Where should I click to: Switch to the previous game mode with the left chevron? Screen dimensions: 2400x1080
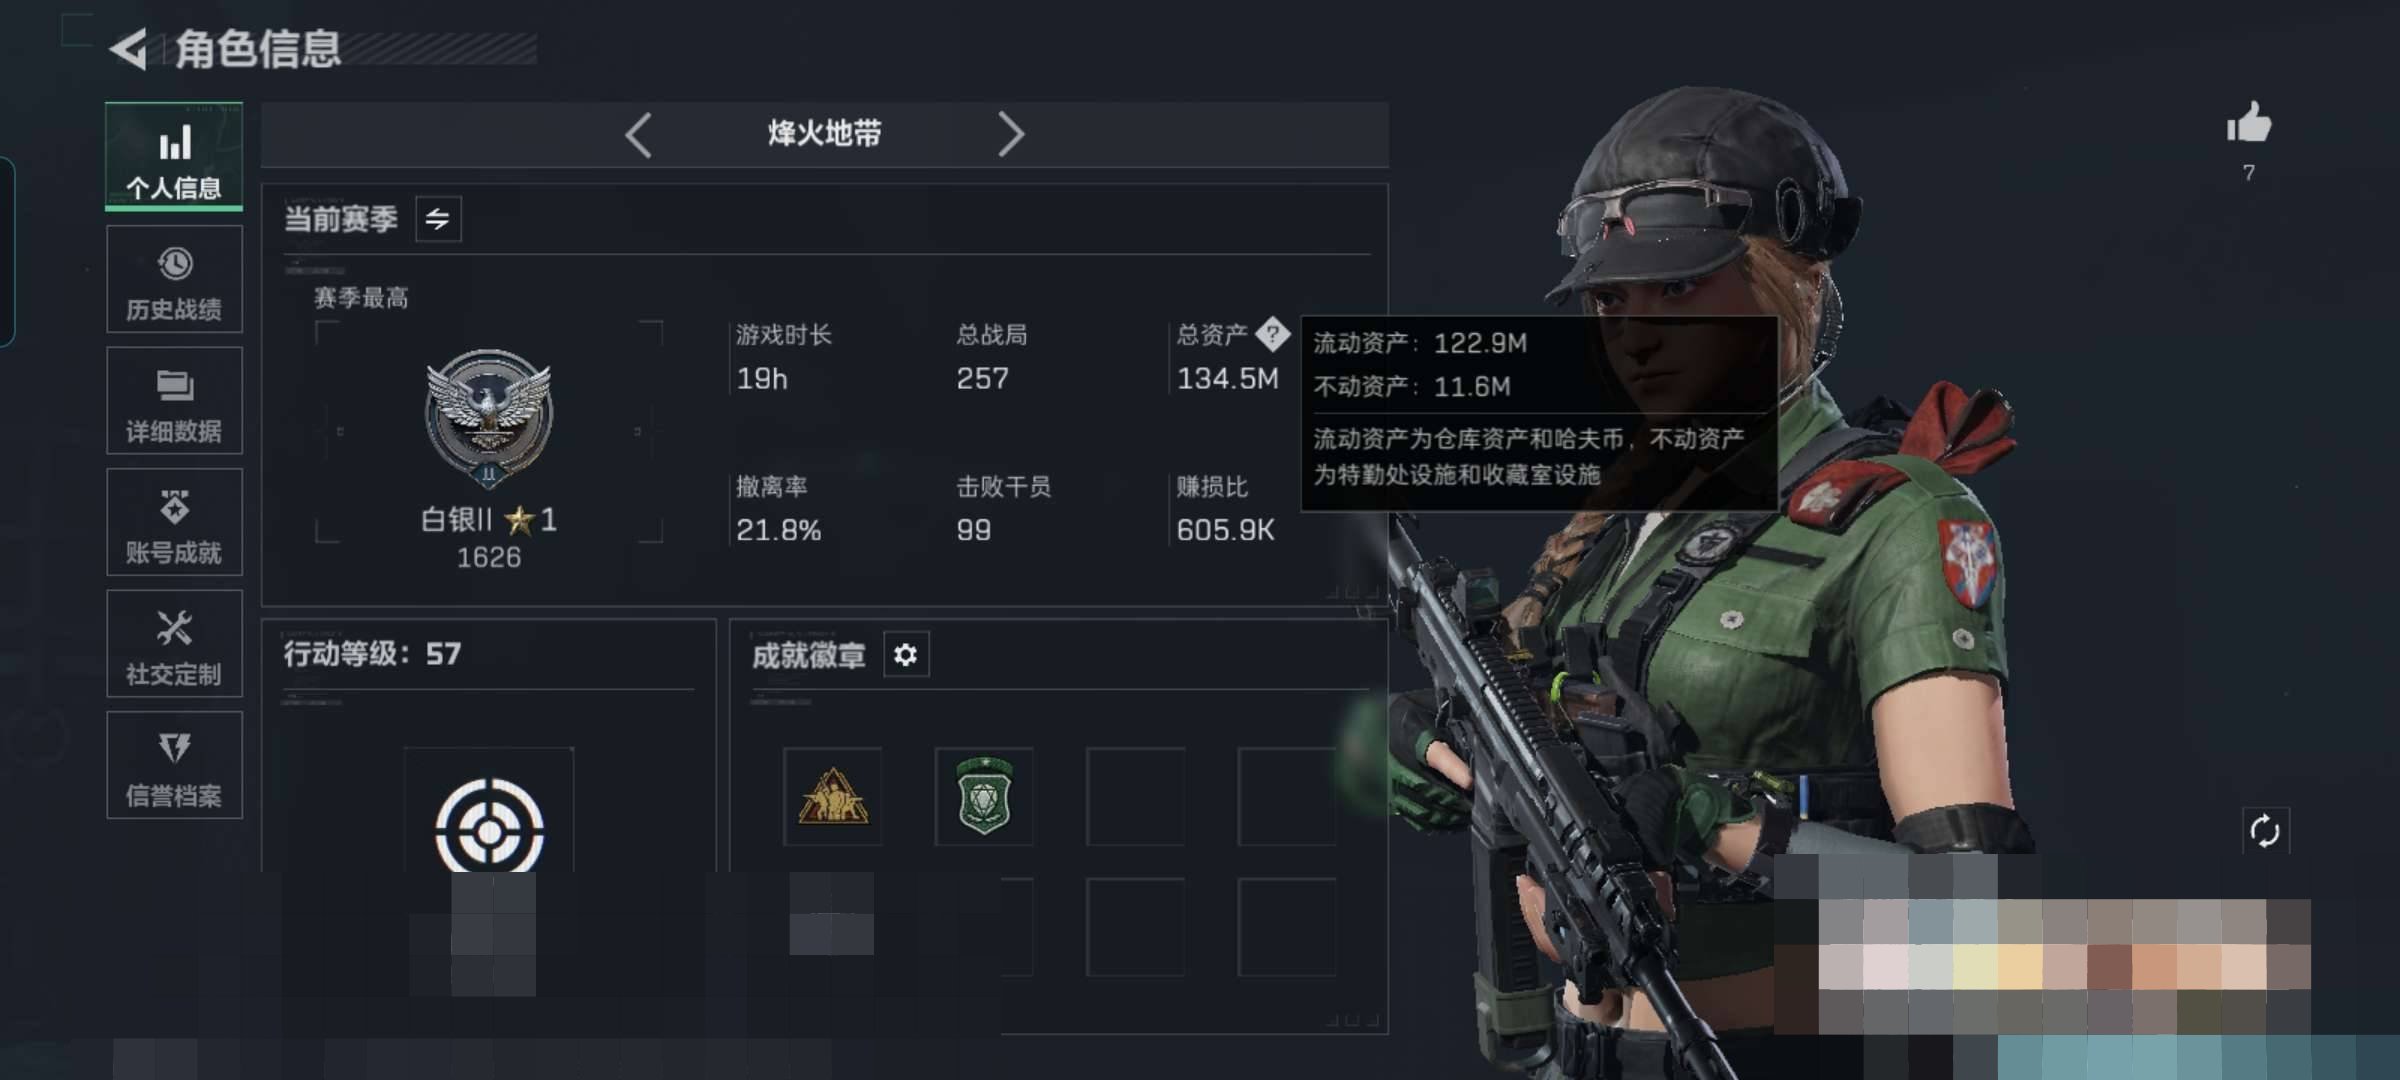pos(639,134)
